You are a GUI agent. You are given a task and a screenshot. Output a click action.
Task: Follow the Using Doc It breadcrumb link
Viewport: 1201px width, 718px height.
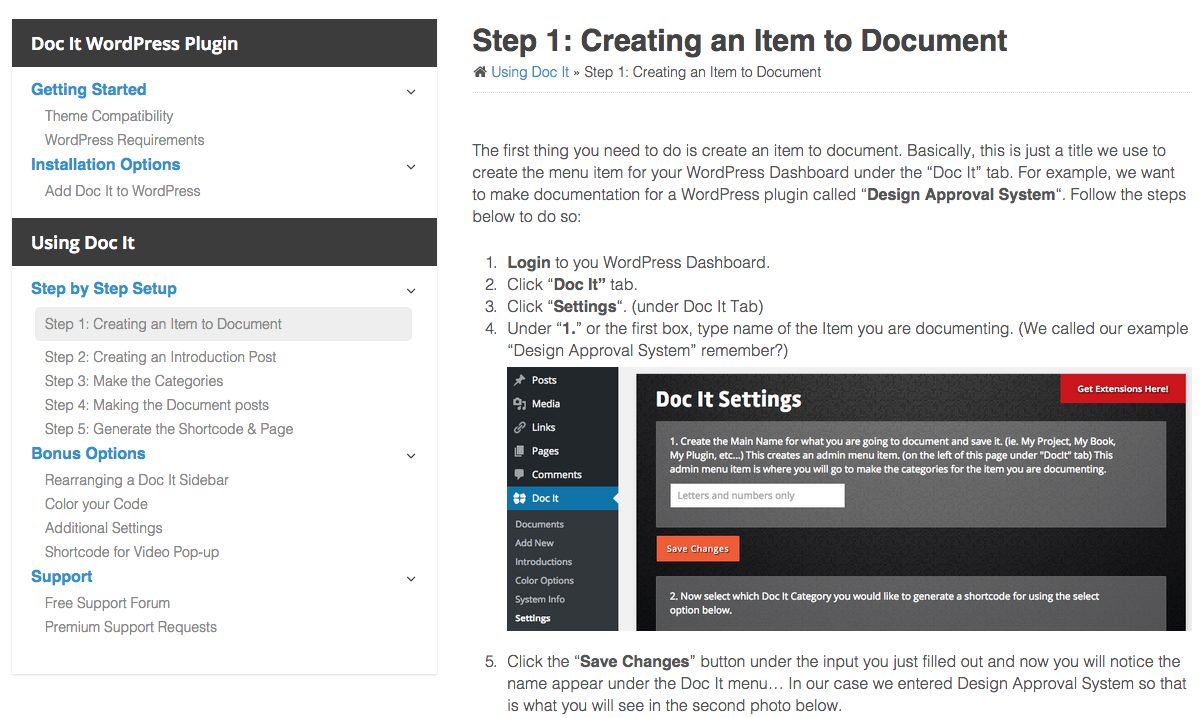point(530,72)
